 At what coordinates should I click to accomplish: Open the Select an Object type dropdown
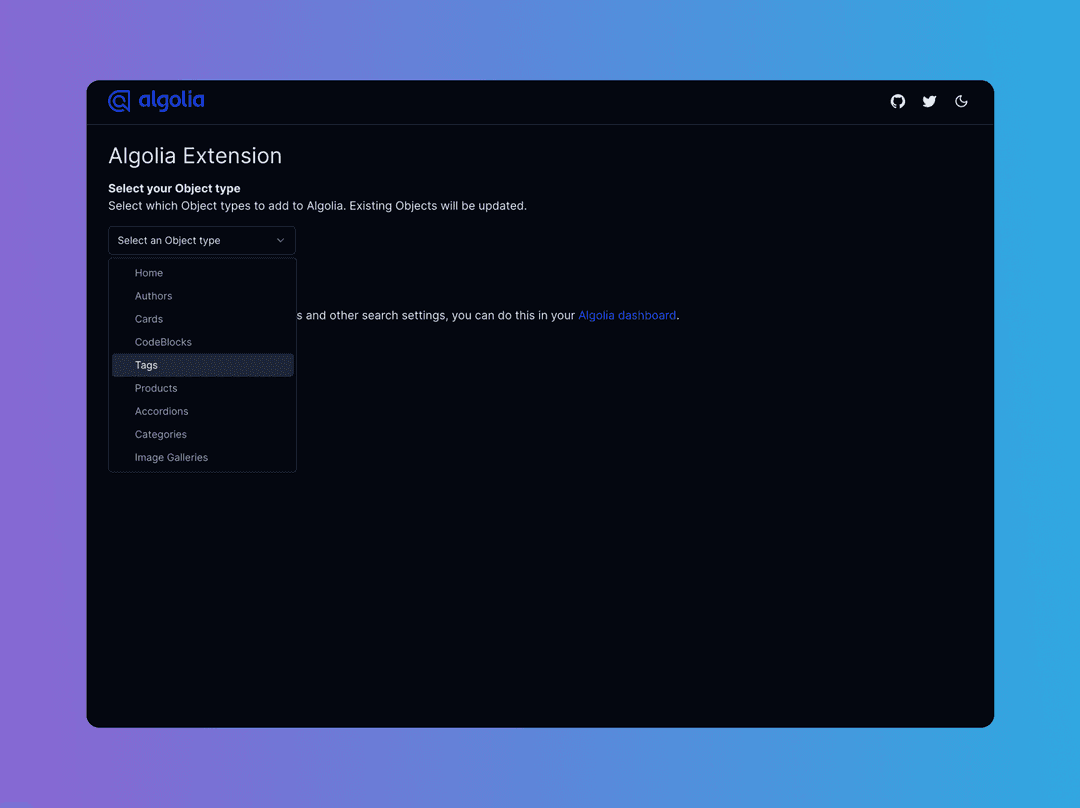coord(202,240)
